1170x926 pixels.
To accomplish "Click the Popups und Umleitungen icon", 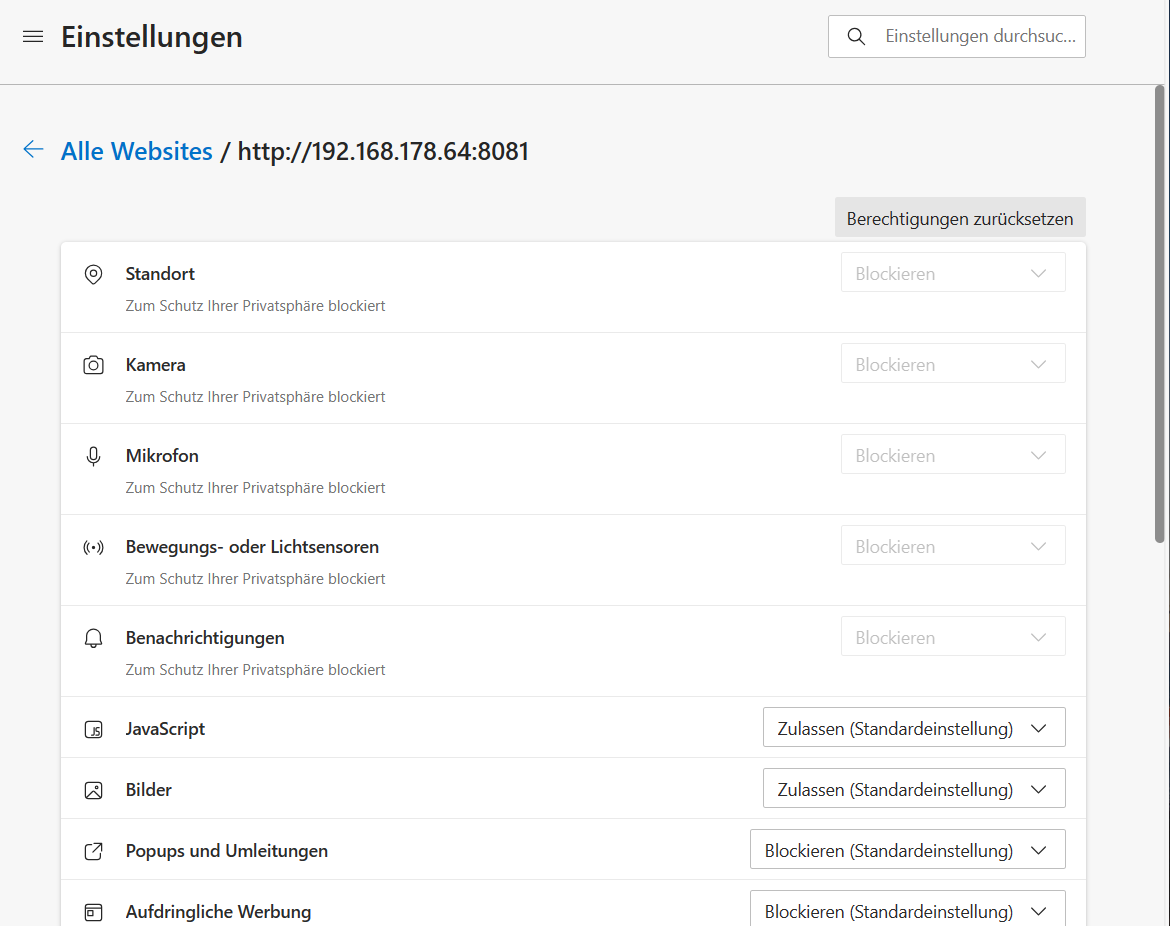I will coord(93,851).
